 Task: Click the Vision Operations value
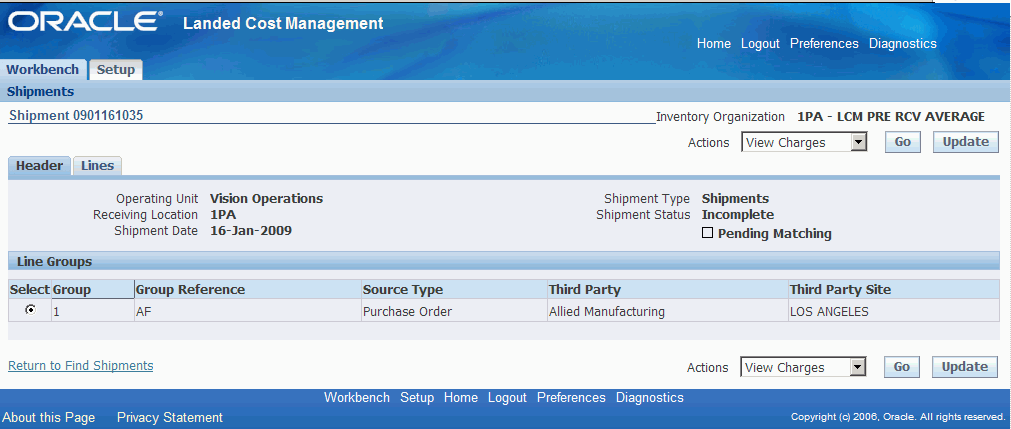click(266, 199)
